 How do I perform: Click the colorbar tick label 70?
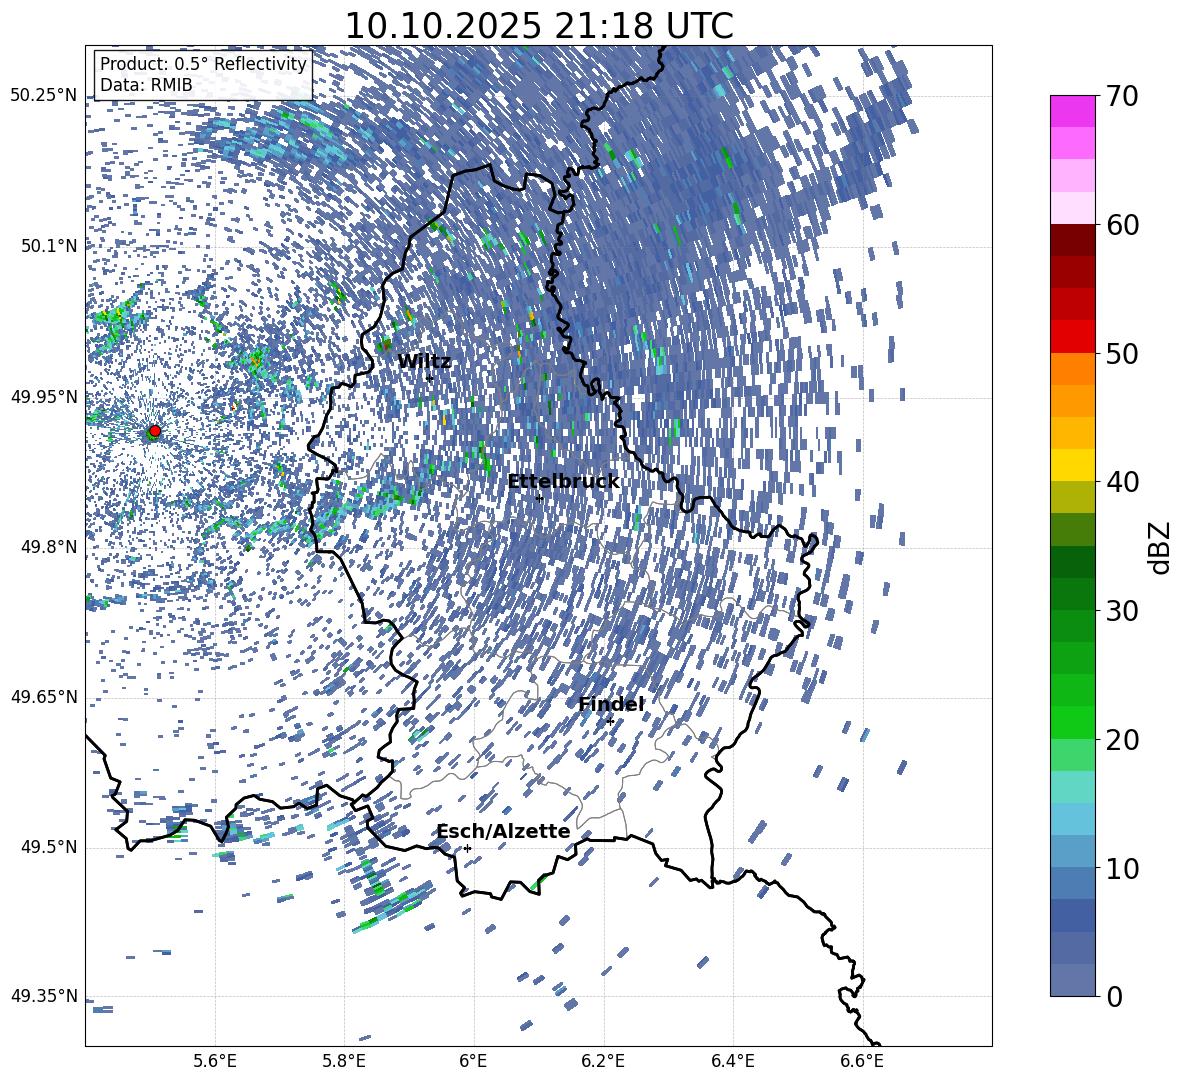[1122, 96]
